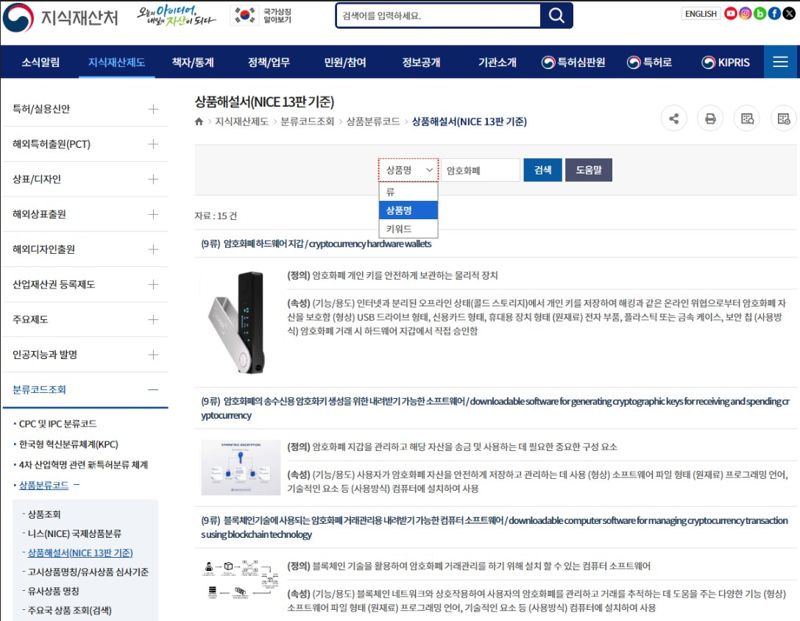Open the '민원/참여' main menu
This screenshot has height=621, width=800.
click(x=345, y=62)
